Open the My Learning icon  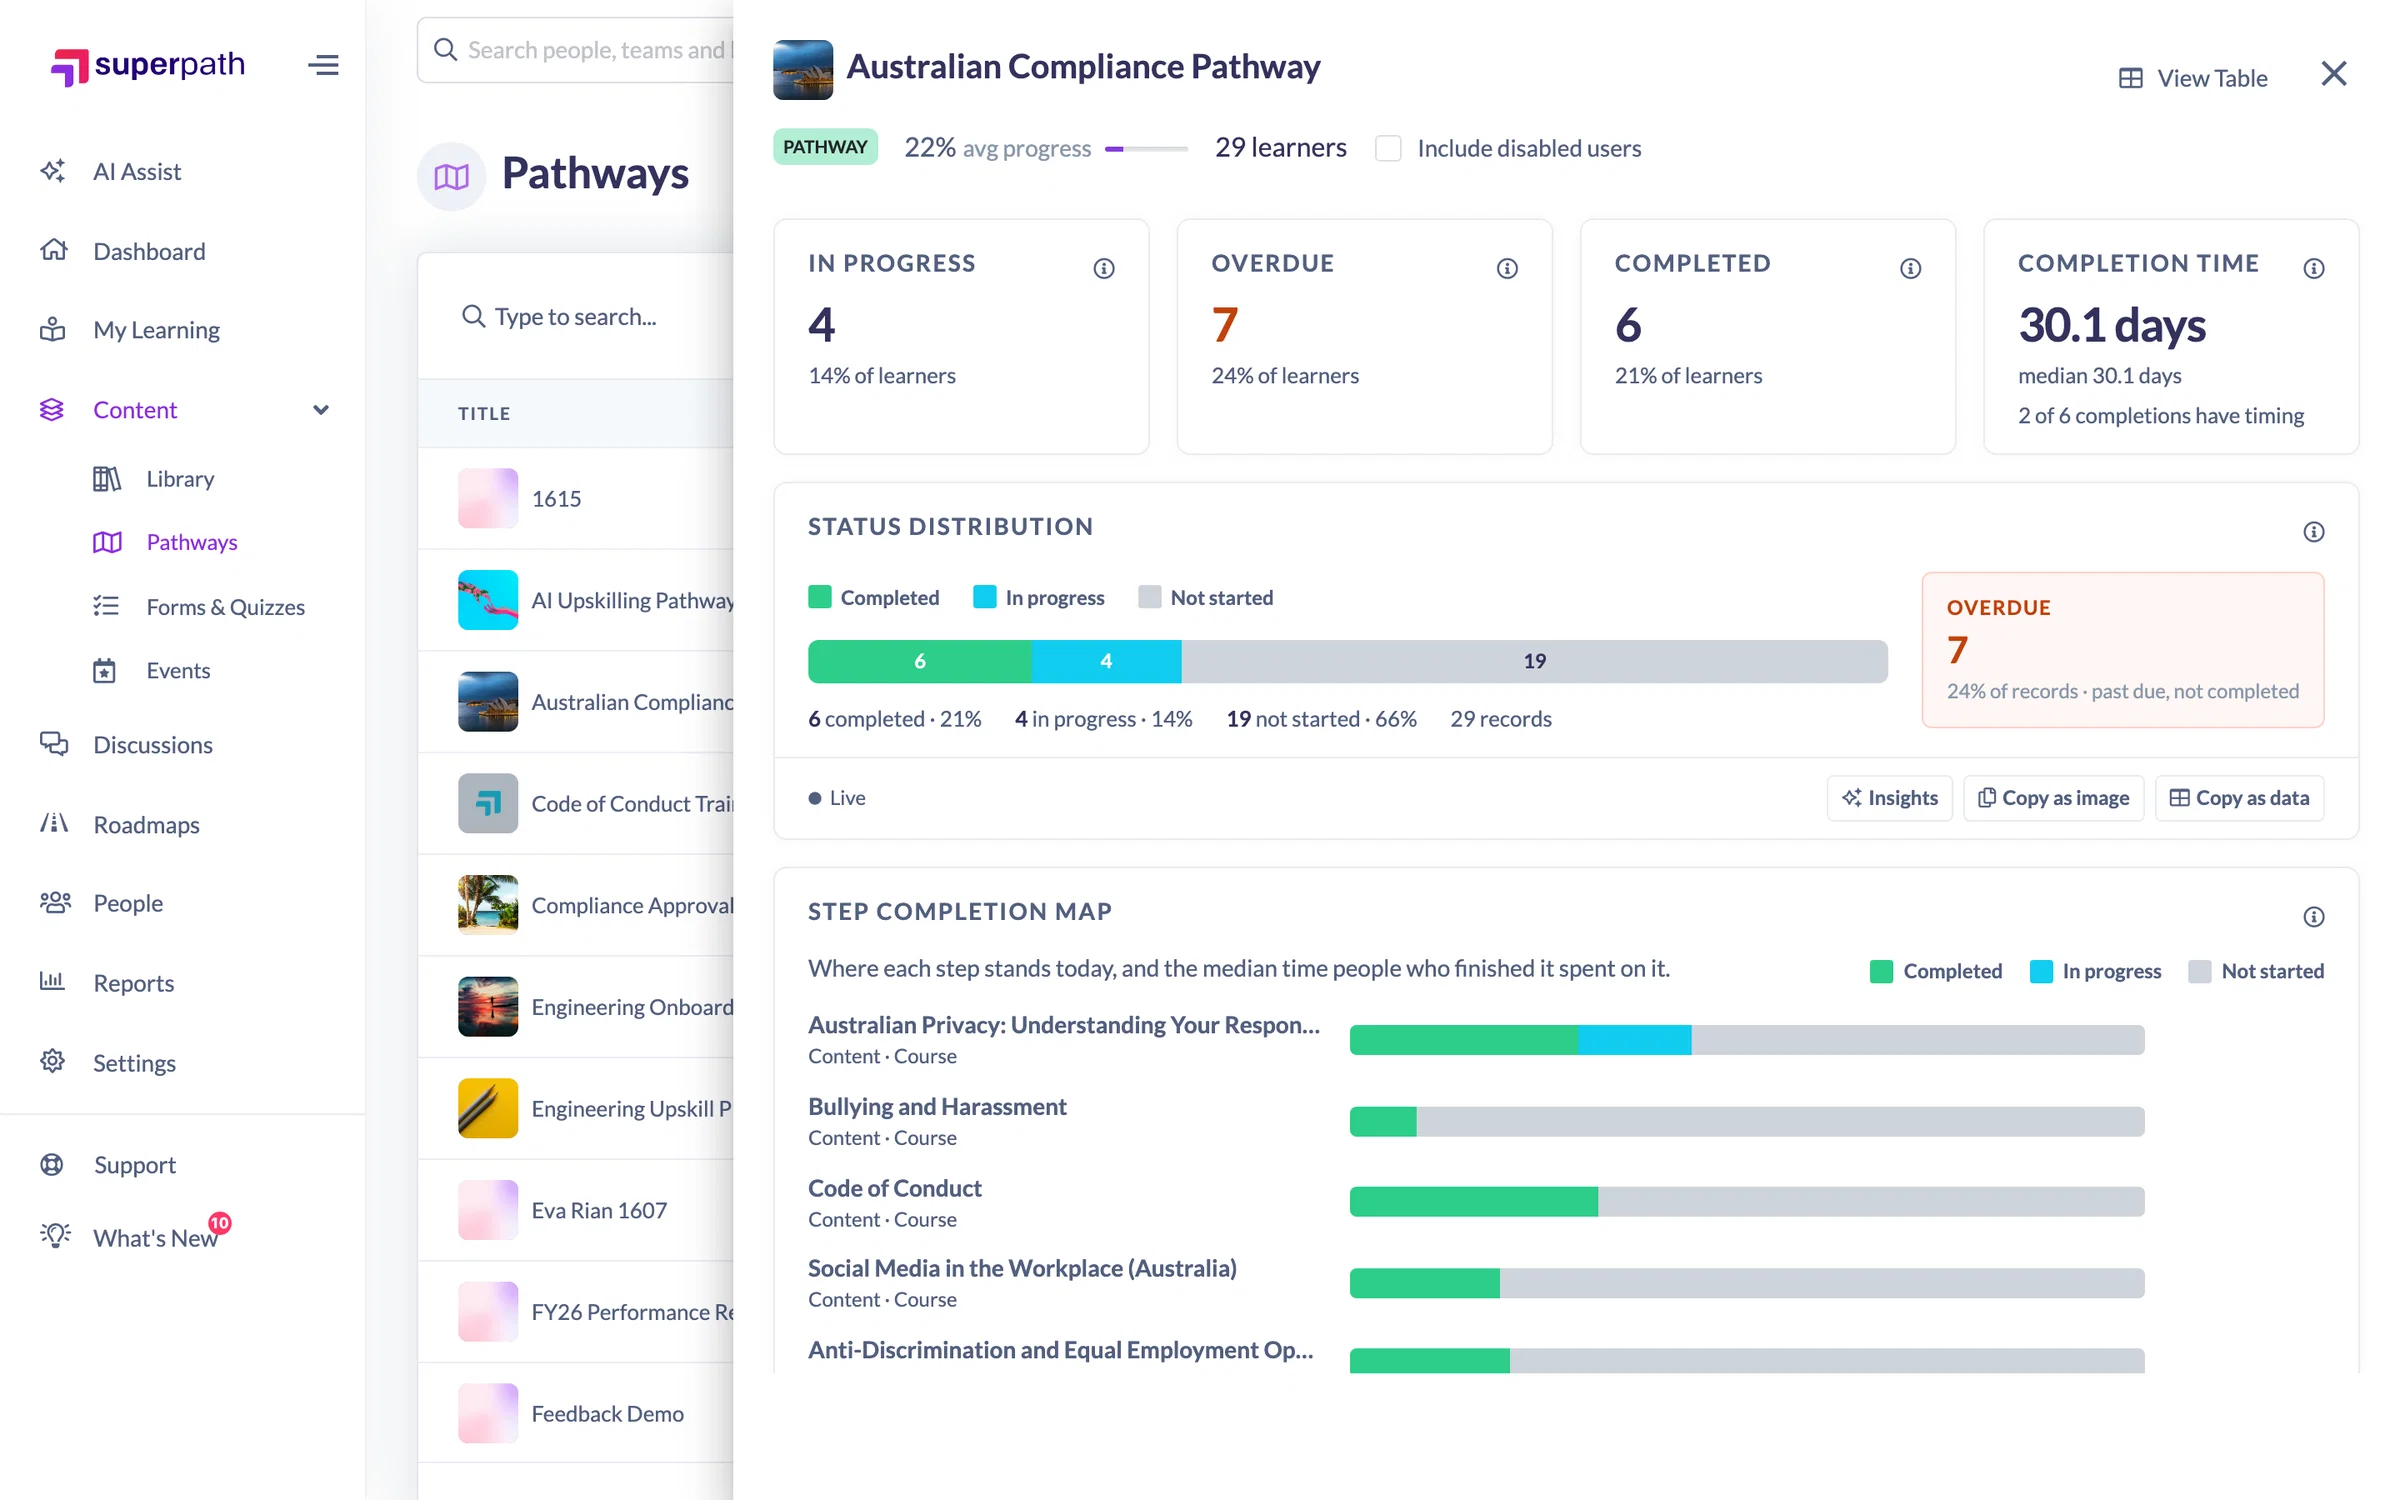[x=53, y=329]
